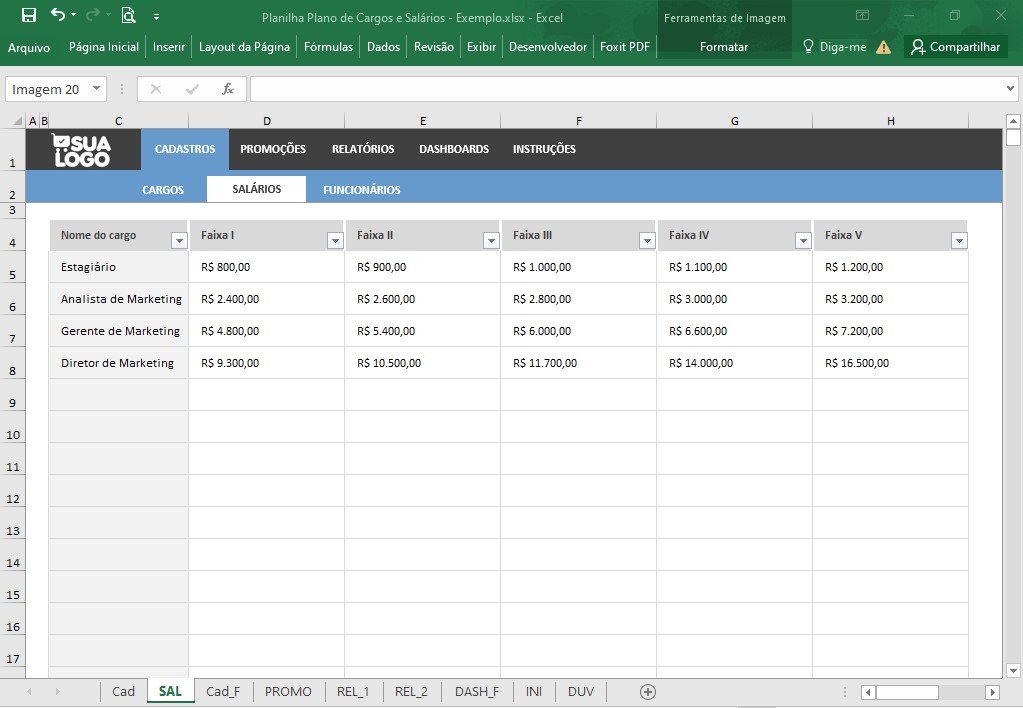Click the PROMOÇÕES navigation button
This screenshot has width=1023, height=708.
pos(273,149)
